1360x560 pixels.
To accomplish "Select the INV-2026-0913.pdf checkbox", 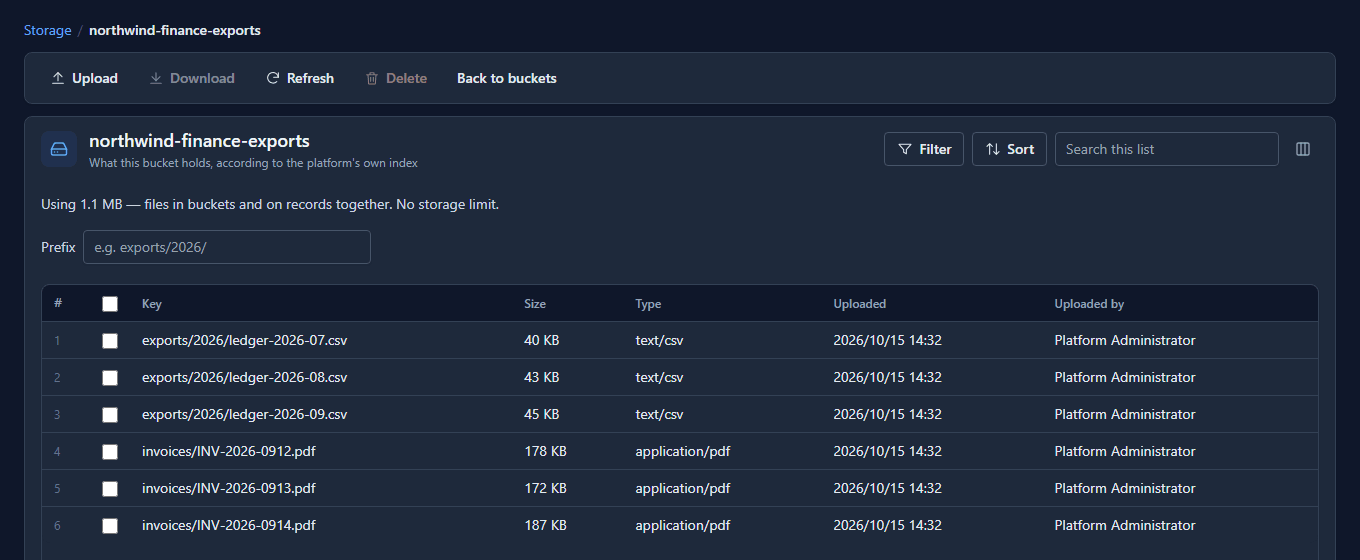I will pyautogui.click(x=110, y=489).
